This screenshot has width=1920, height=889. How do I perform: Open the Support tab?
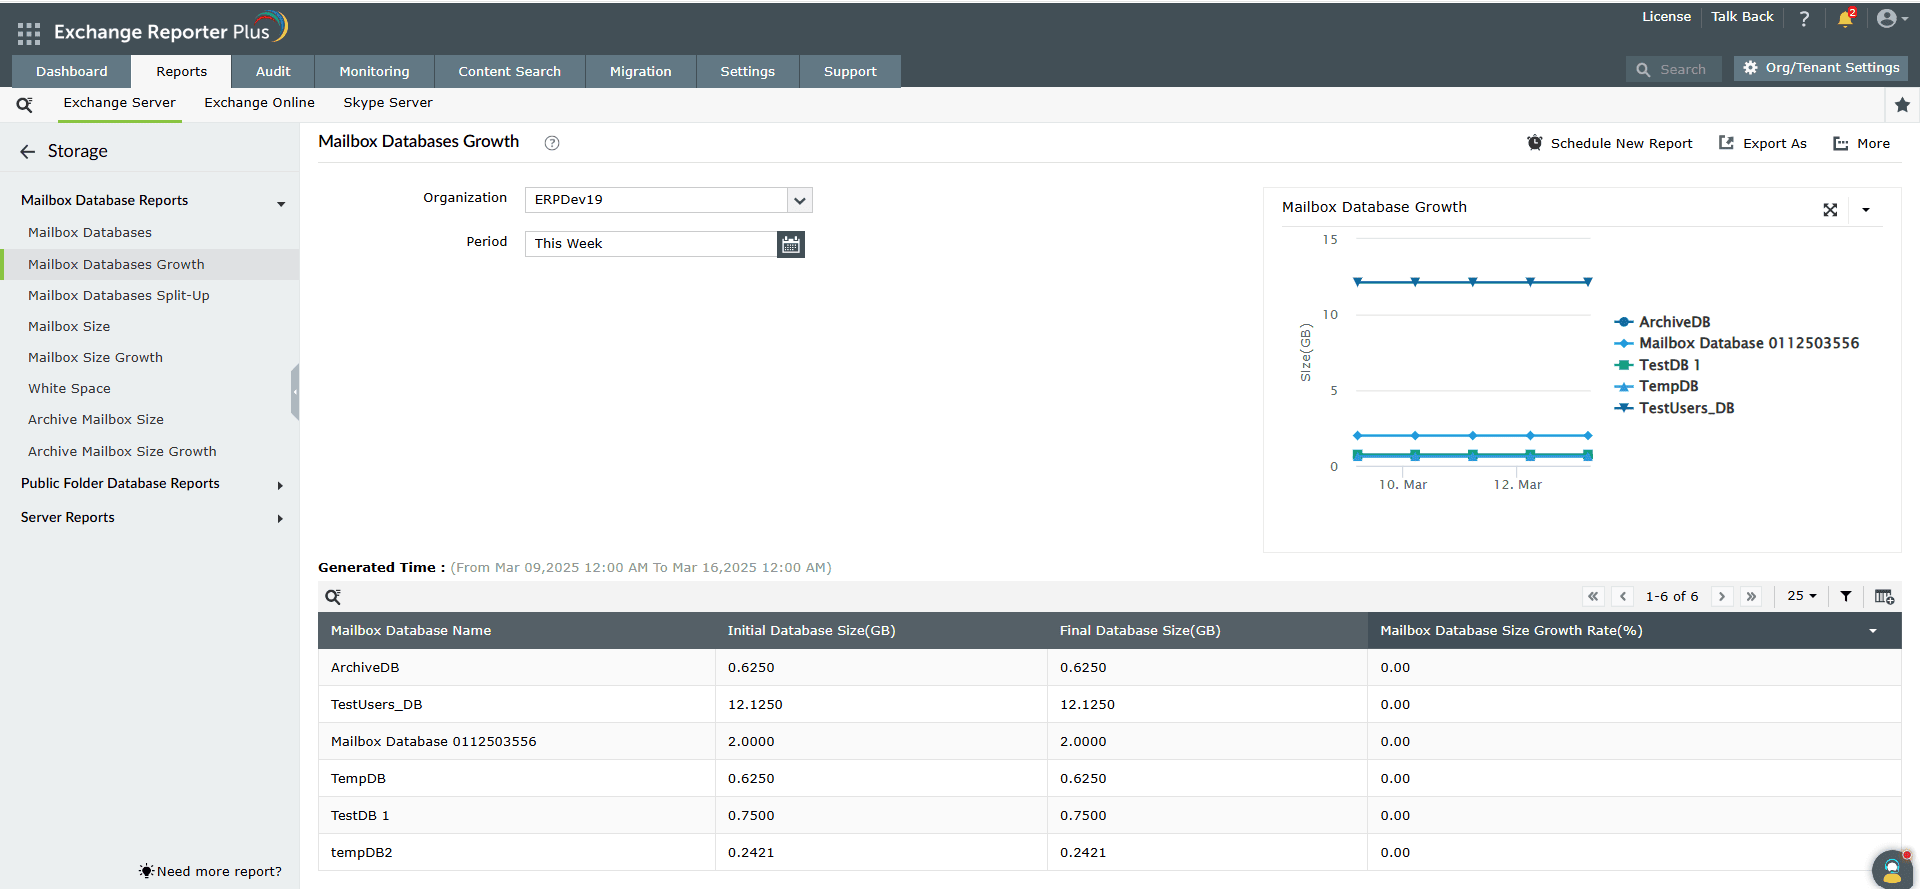click(x=850, y=71)
